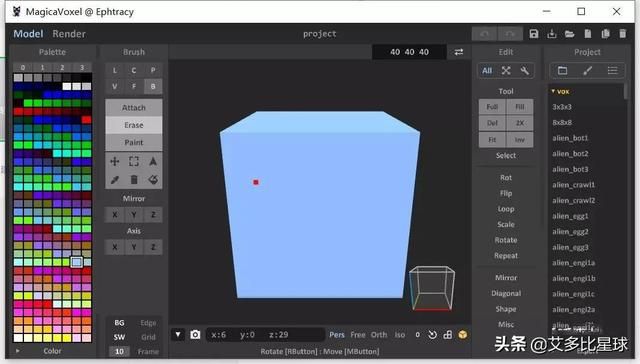Take a screenshot with camera icon
The height and width of the screenshot is (364, 640).
pyautogui.click(x=195, y=335)
